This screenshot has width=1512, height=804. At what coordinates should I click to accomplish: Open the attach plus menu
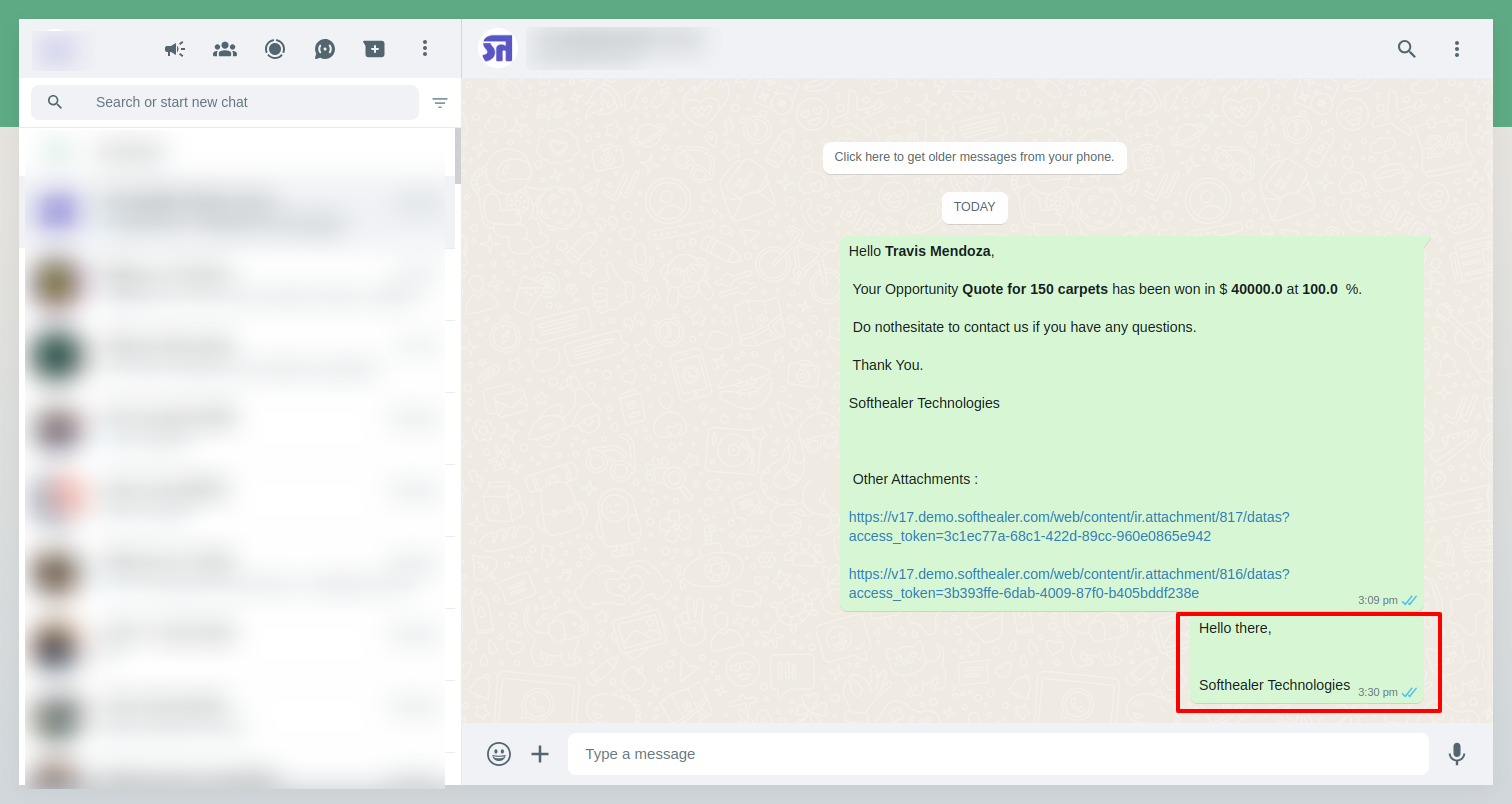point(540,754)
